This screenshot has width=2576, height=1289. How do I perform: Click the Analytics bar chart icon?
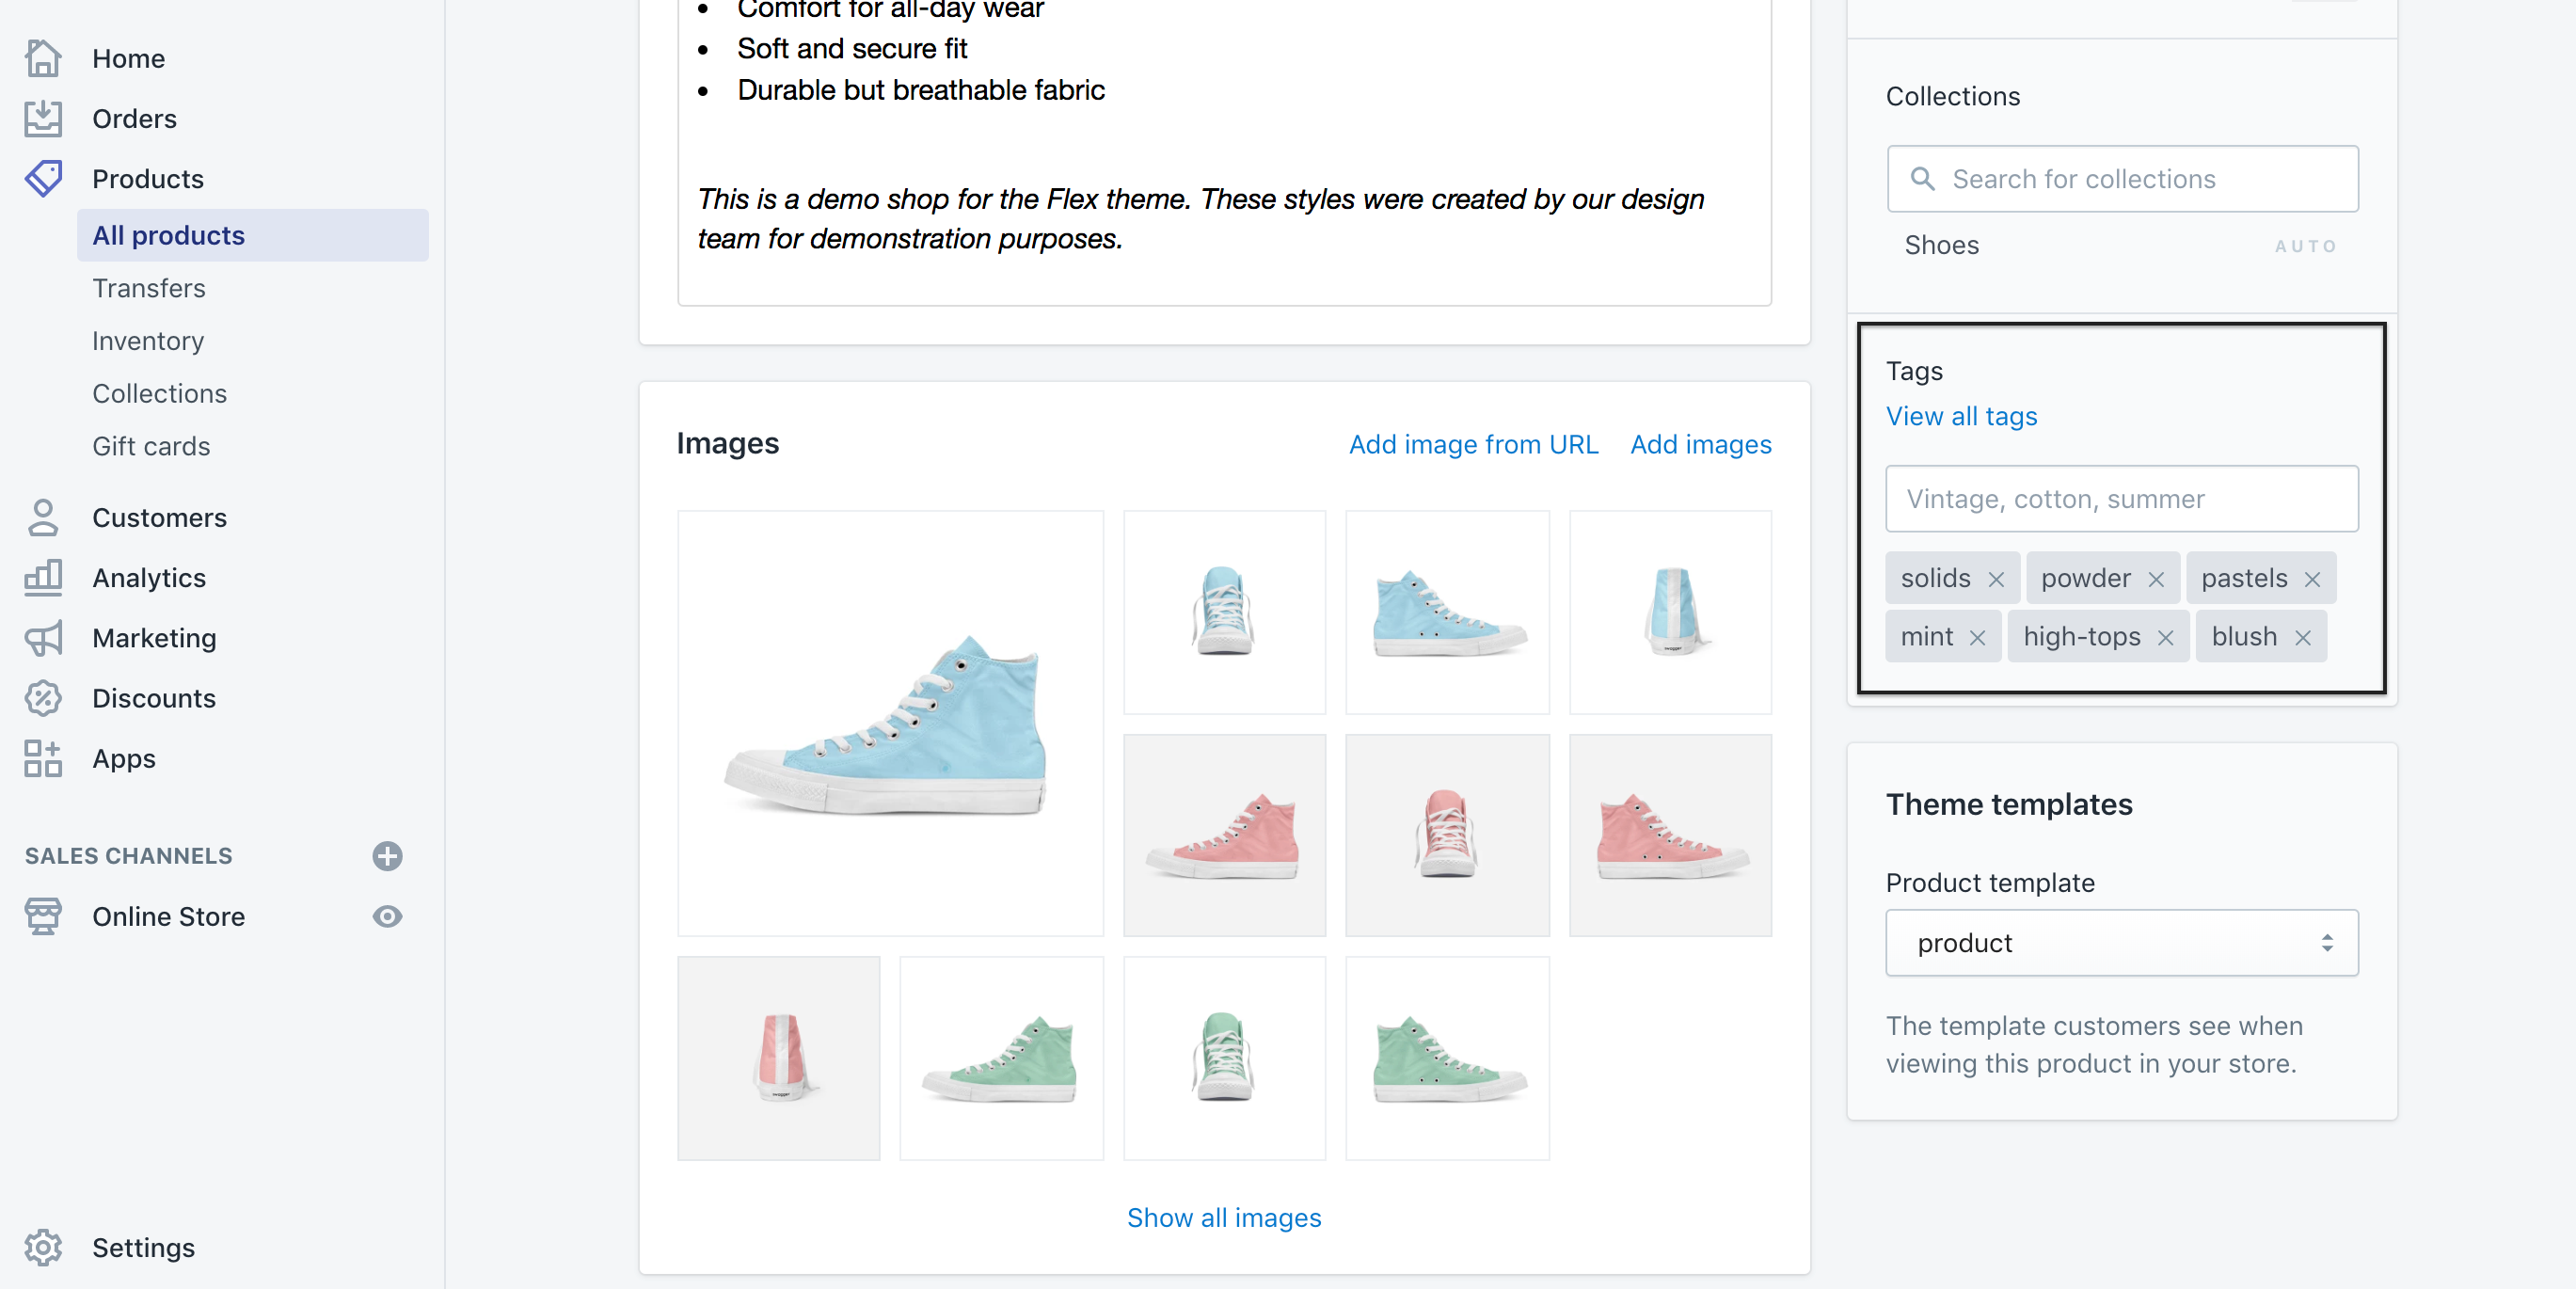43,577
